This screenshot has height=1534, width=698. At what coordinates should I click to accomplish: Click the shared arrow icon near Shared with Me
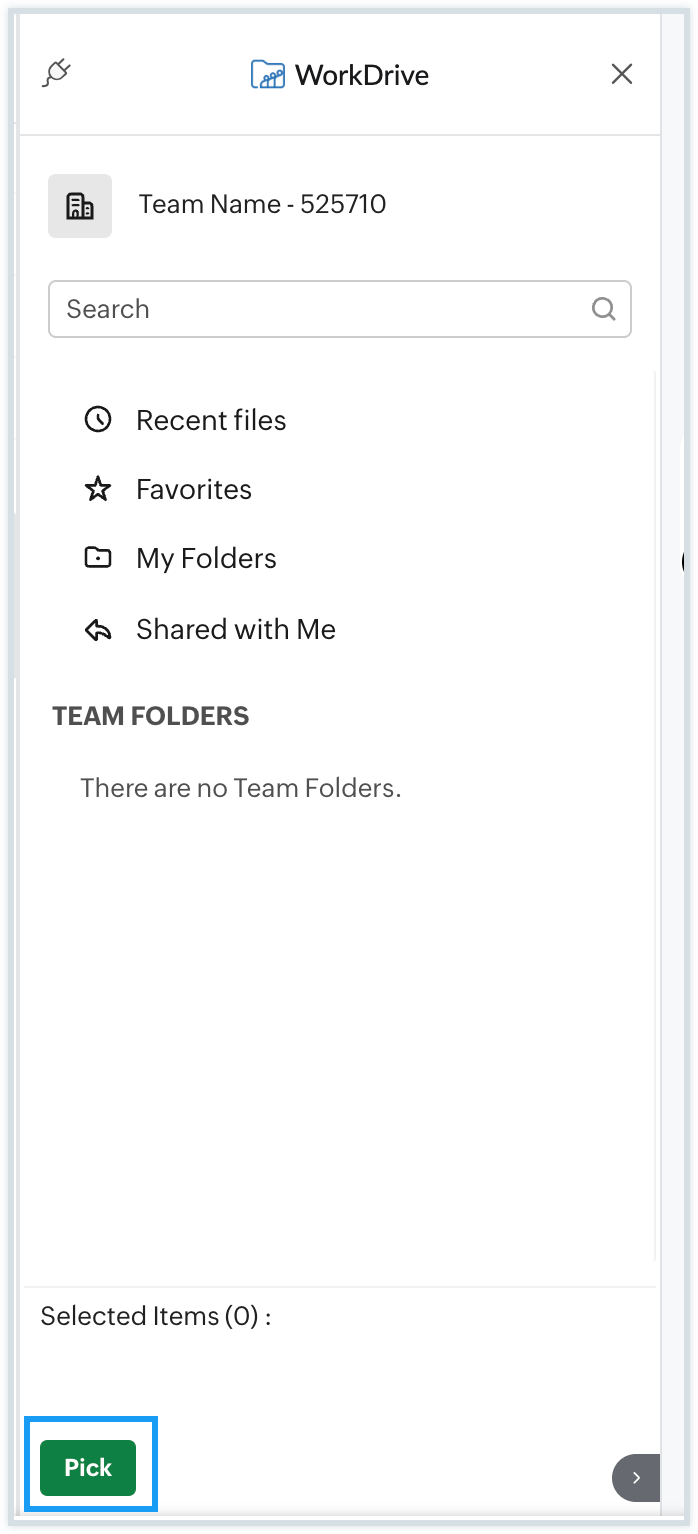pos(98,629)
